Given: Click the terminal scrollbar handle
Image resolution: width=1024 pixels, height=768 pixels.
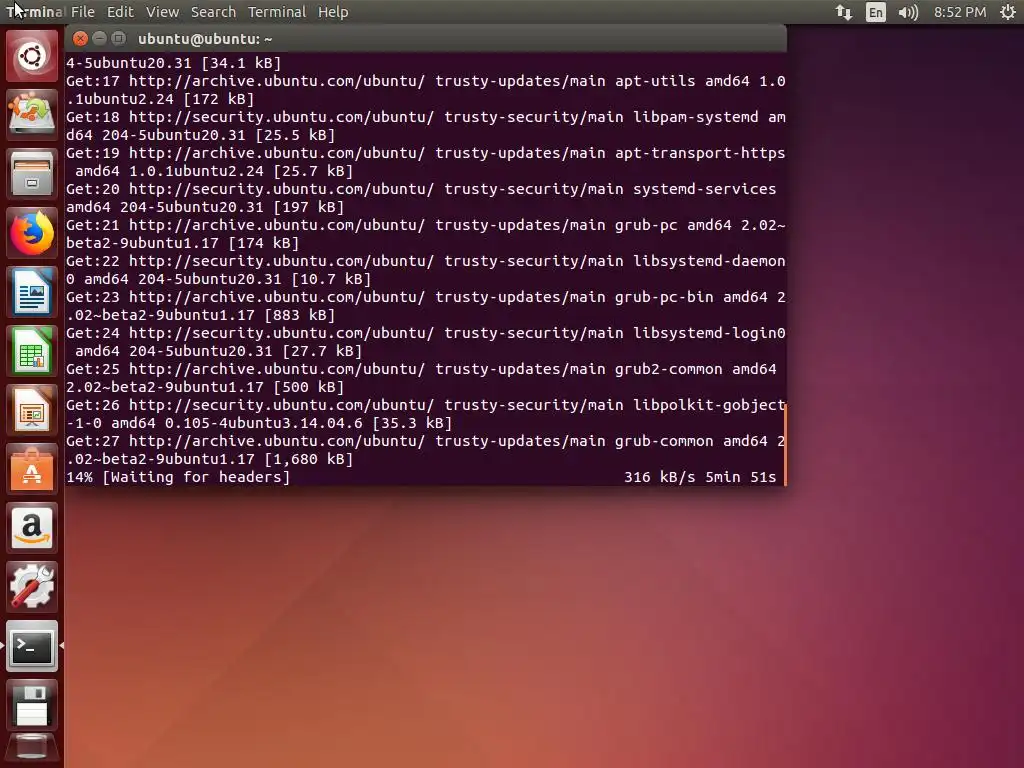Looking at the screenshot, I should [x=785, y=443].
